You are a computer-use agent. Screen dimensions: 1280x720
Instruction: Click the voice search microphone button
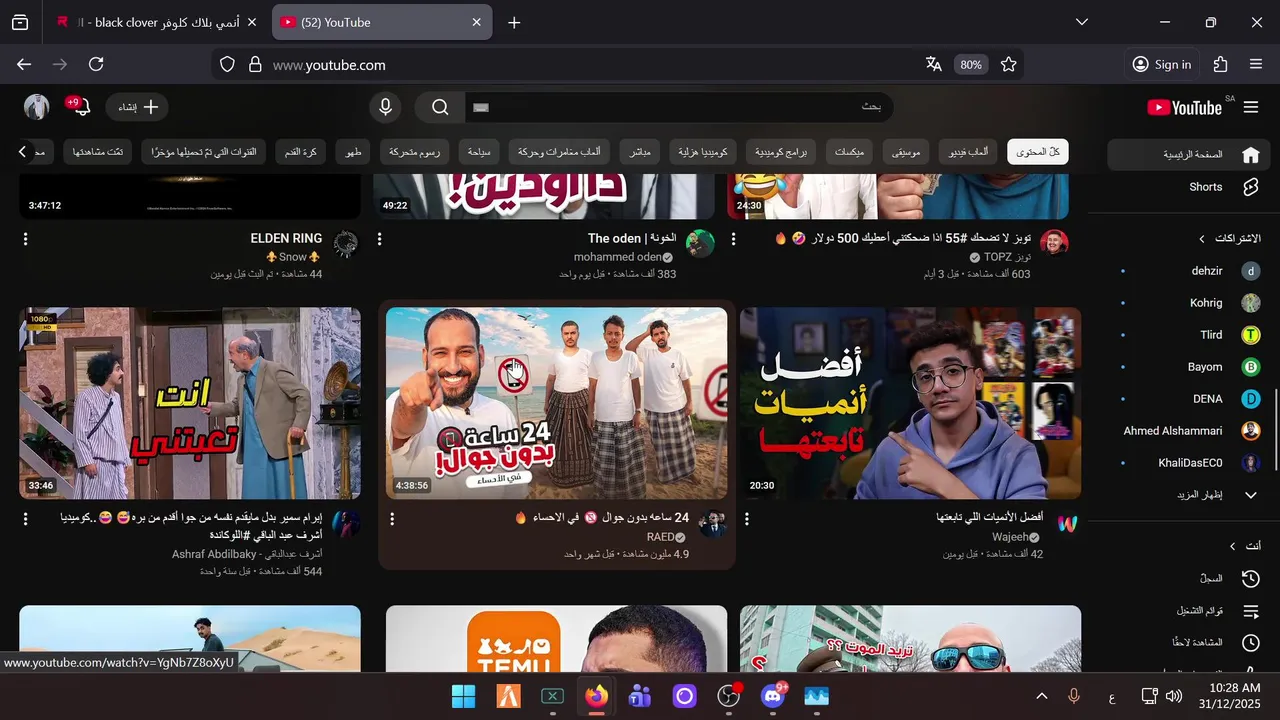[x=385, y=107]
